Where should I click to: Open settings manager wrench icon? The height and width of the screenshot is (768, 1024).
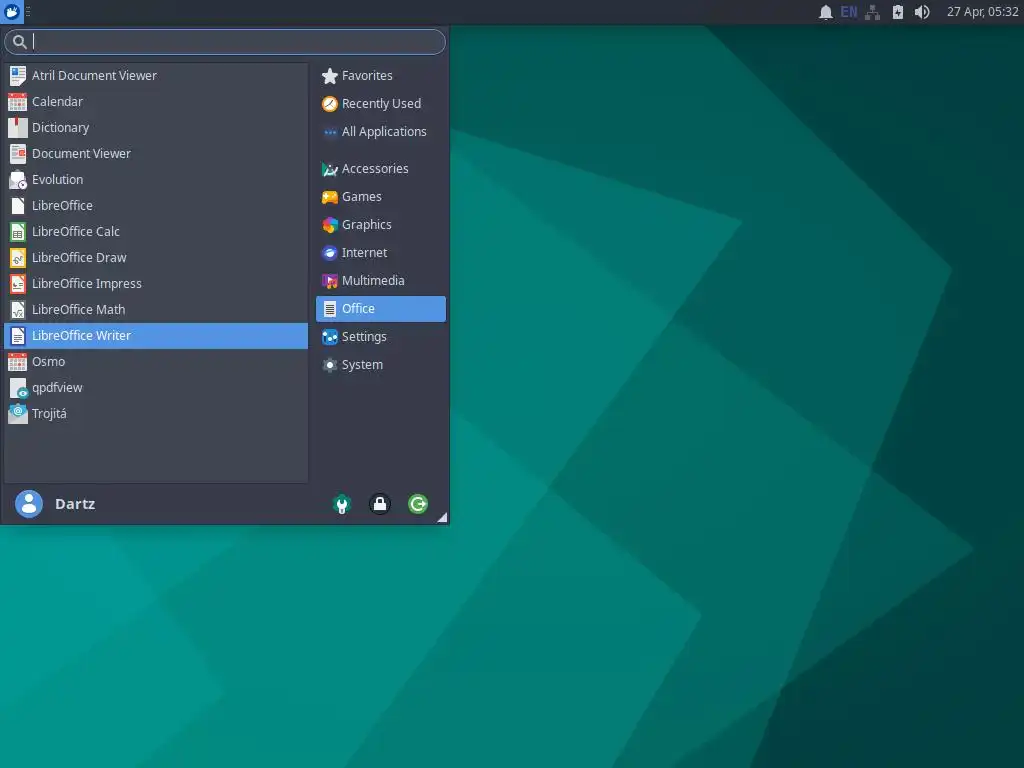[x=342, y=504]
